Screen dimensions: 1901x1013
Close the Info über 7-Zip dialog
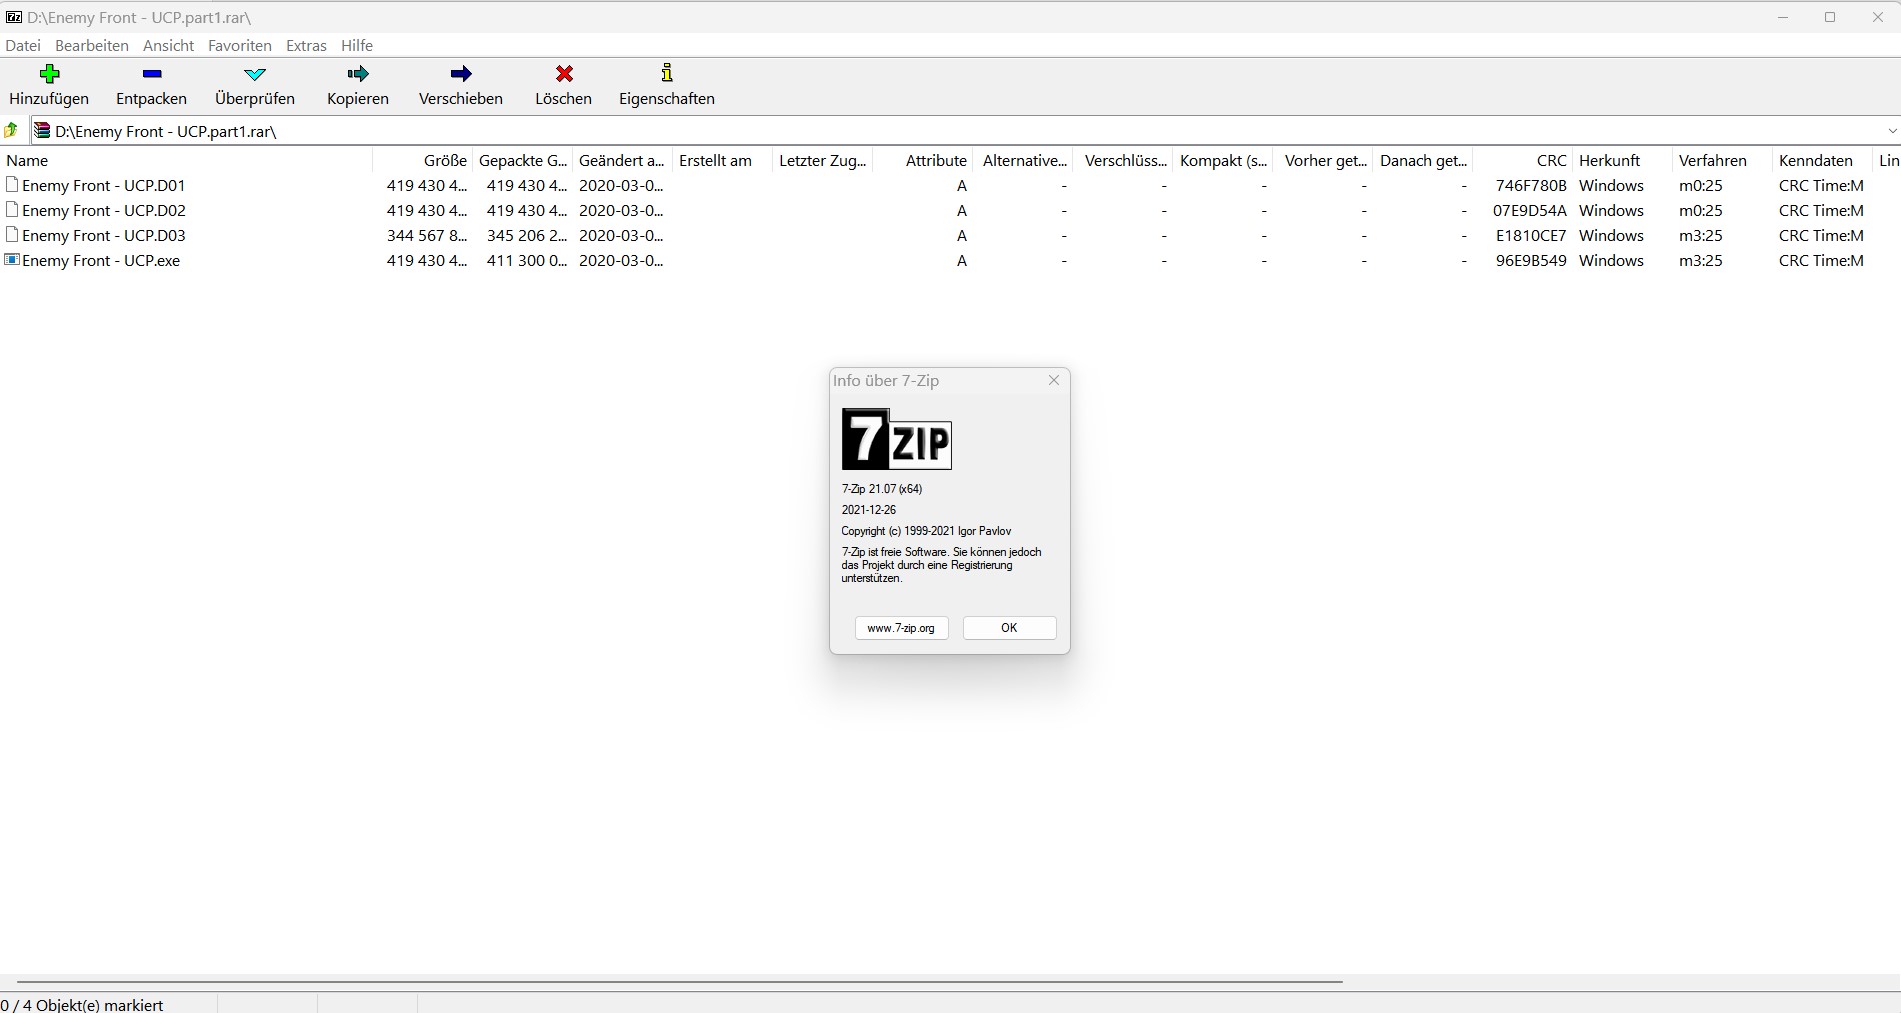point(1053,380)
